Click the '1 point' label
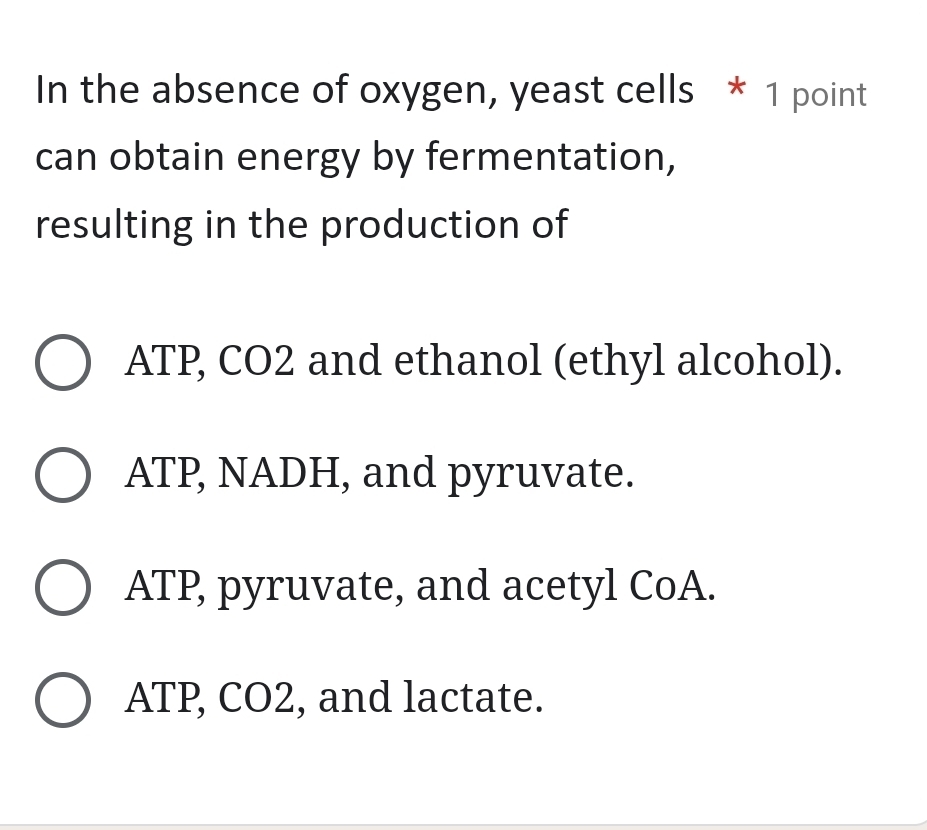Screen dimensions: 927x830 pos(816,95)
